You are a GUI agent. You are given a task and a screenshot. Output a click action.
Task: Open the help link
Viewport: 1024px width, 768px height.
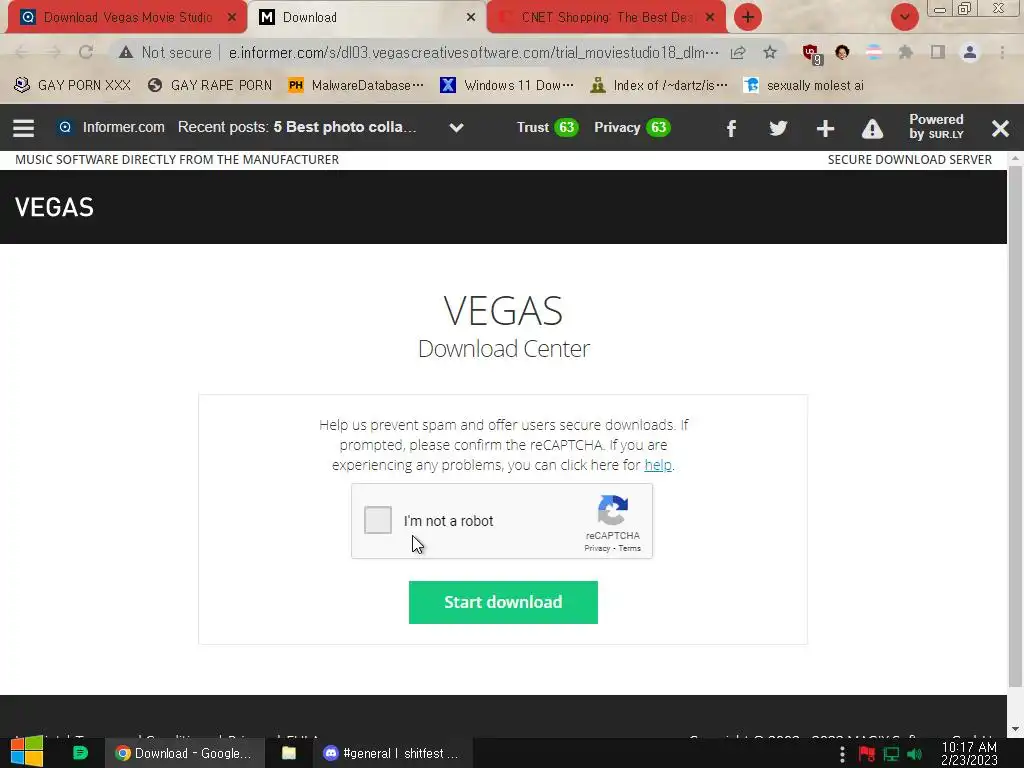click(658, 465)
